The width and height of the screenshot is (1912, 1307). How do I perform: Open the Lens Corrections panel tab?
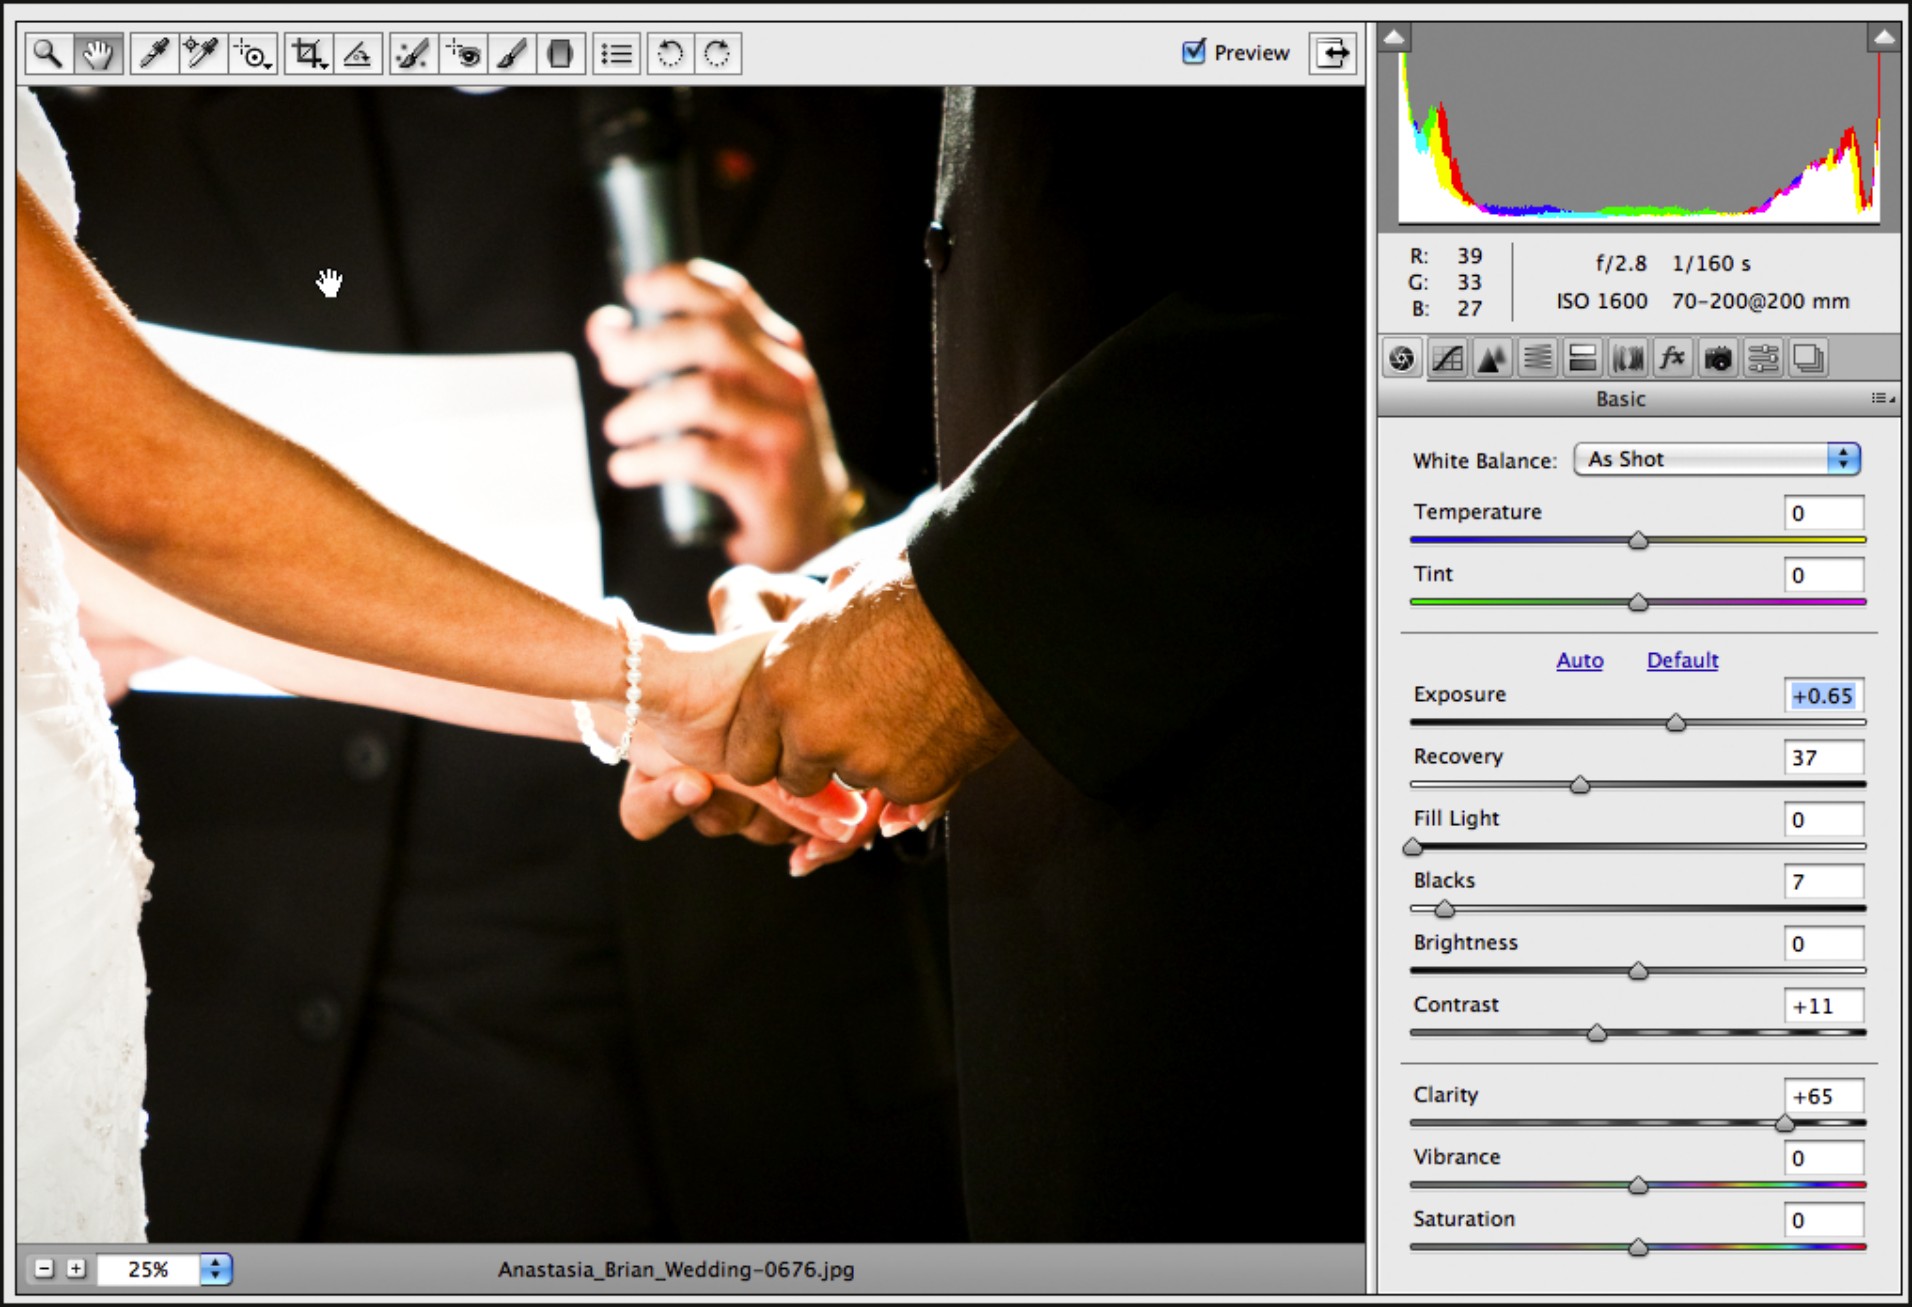point(1627,358)
